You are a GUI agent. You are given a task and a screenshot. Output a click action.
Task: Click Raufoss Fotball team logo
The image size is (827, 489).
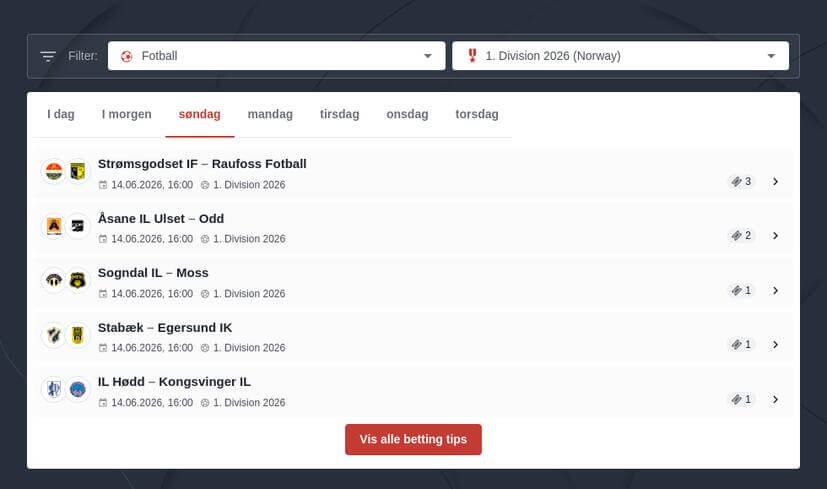tap(78, 171)
